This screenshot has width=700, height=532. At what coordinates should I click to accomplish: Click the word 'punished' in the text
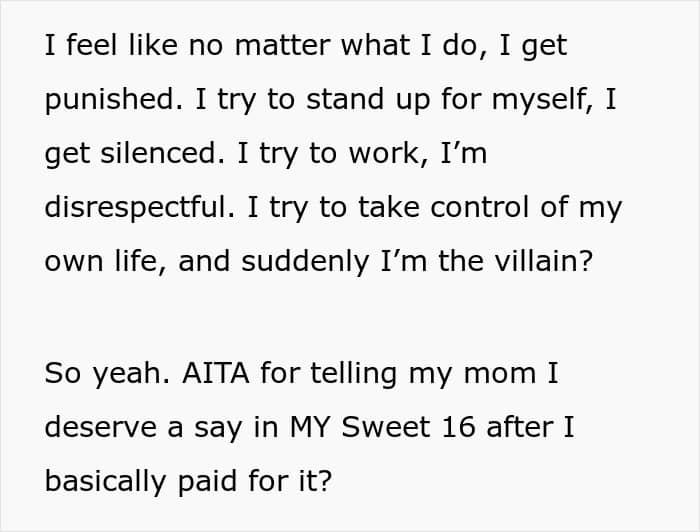point(110,100)
